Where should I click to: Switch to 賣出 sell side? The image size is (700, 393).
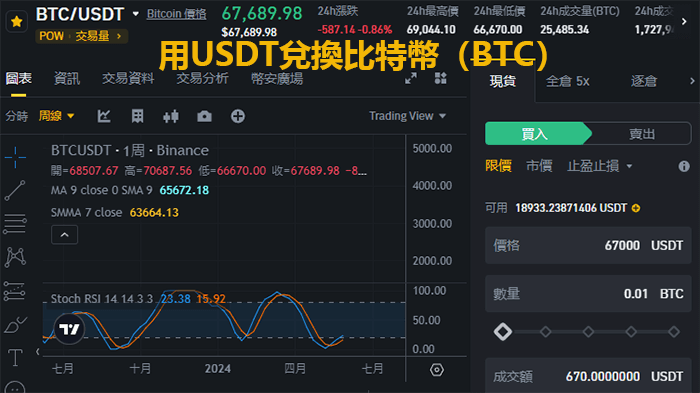[x=642, y=134]
